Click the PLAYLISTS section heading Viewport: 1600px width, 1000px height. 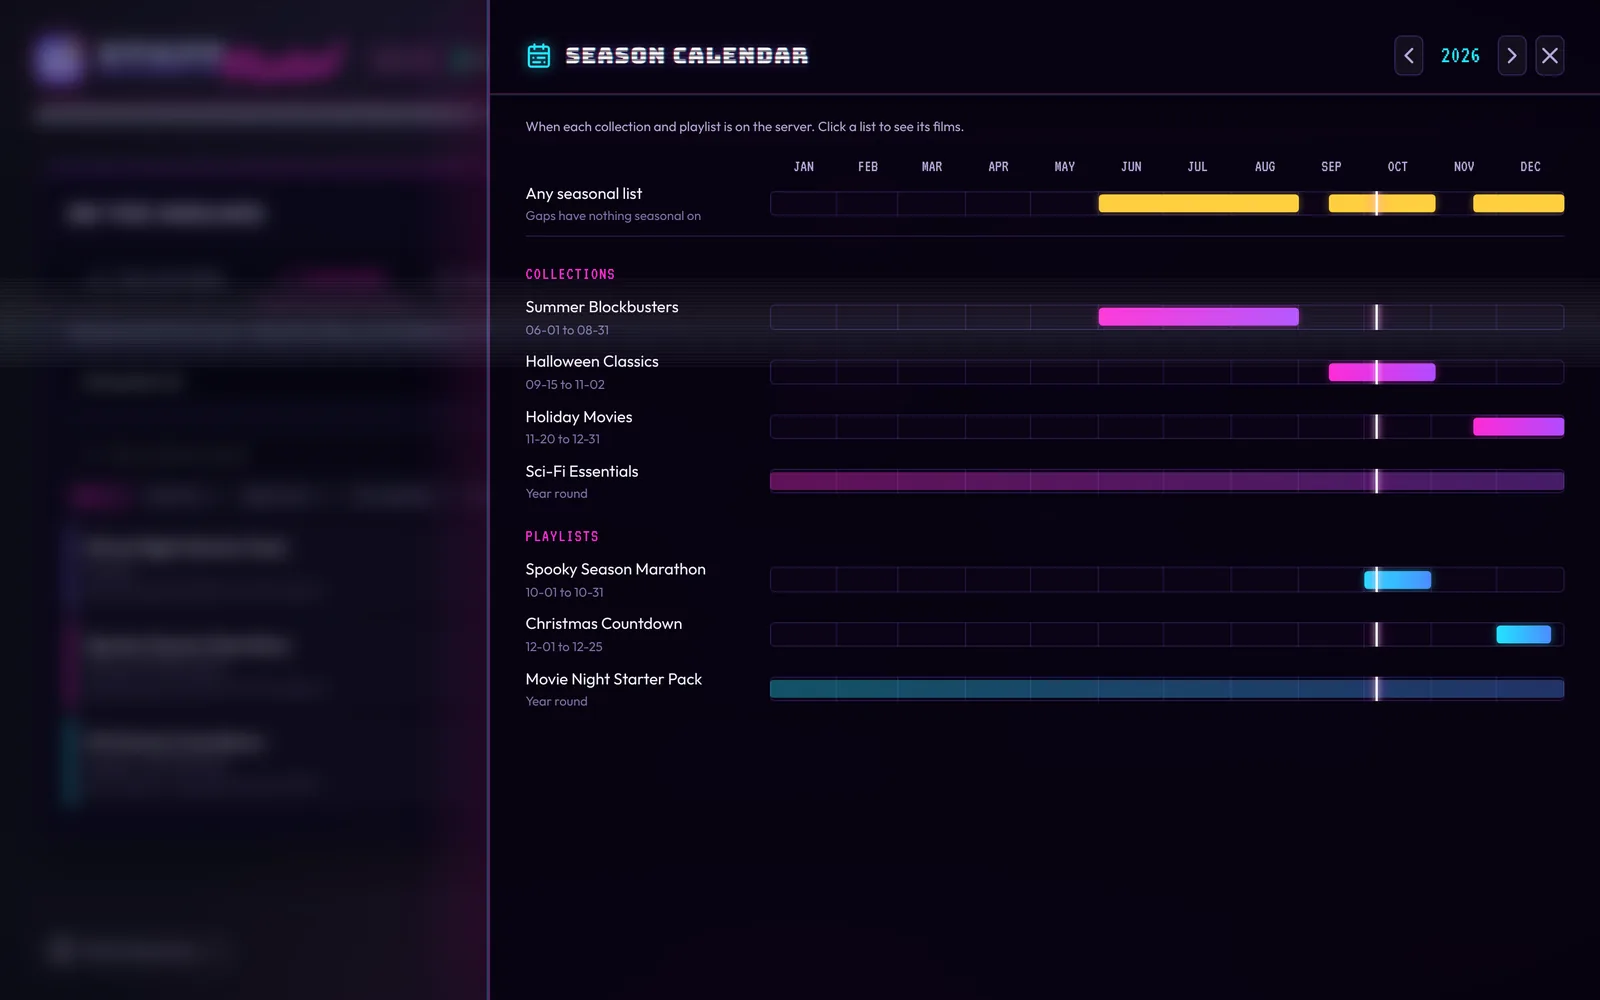tap(562, 537)
